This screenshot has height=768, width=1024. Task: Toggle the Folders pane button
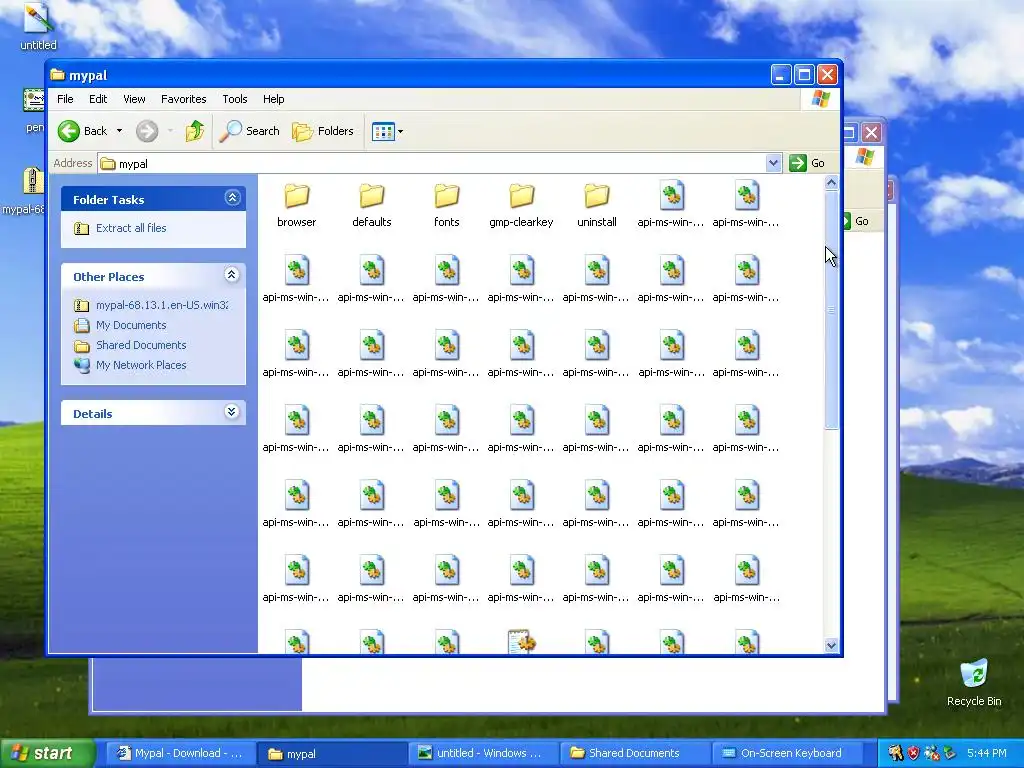(323, 131)
